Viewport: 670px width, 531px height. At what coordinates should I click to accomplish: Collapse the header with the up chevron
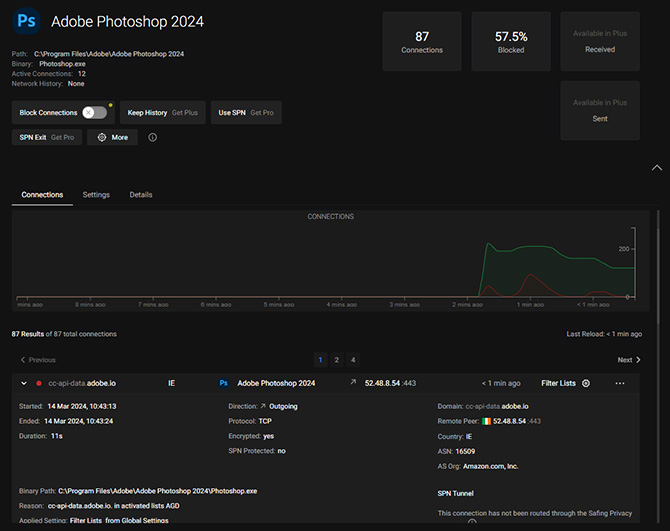[x=656, y=168]
